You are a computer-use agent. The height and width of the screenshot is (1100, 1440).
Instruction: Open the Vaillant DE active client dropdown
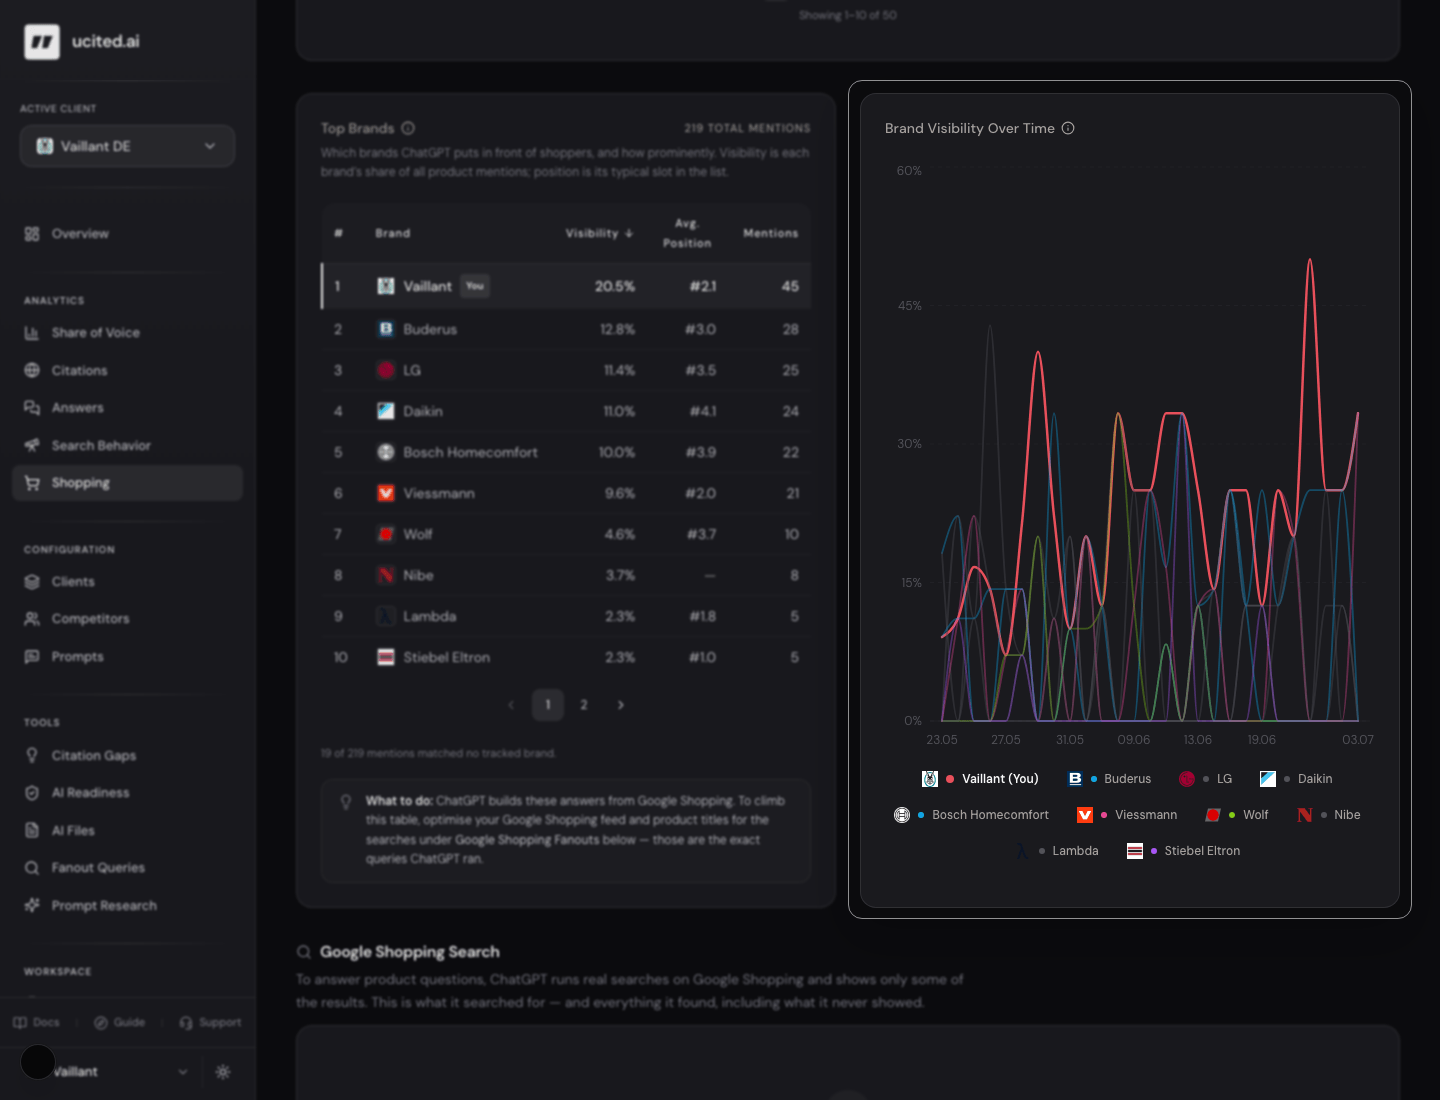click(127, 146)
